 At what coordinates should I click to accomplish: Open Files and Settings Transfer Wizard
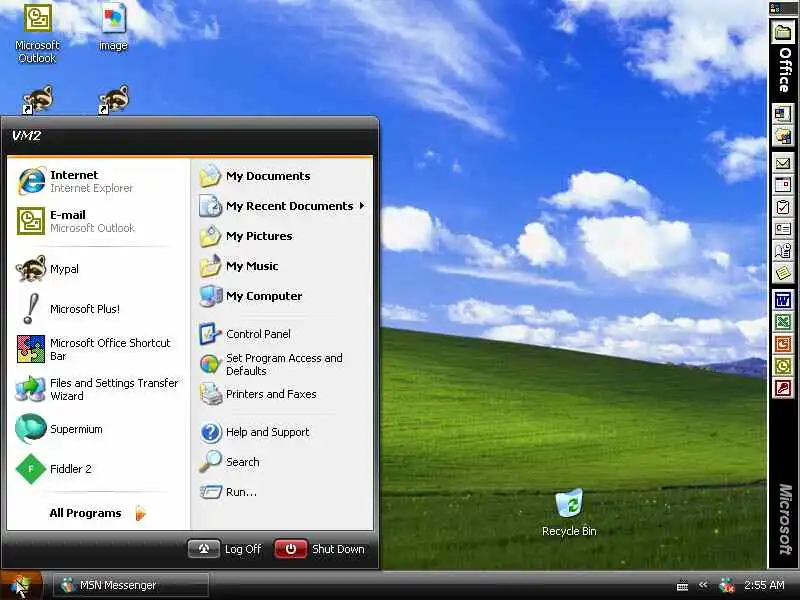click(98, 389)
